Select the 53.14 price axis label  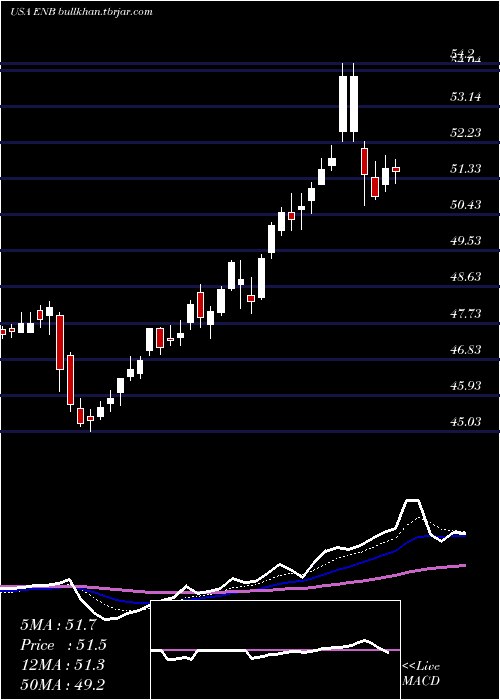[x=466, y=96]
